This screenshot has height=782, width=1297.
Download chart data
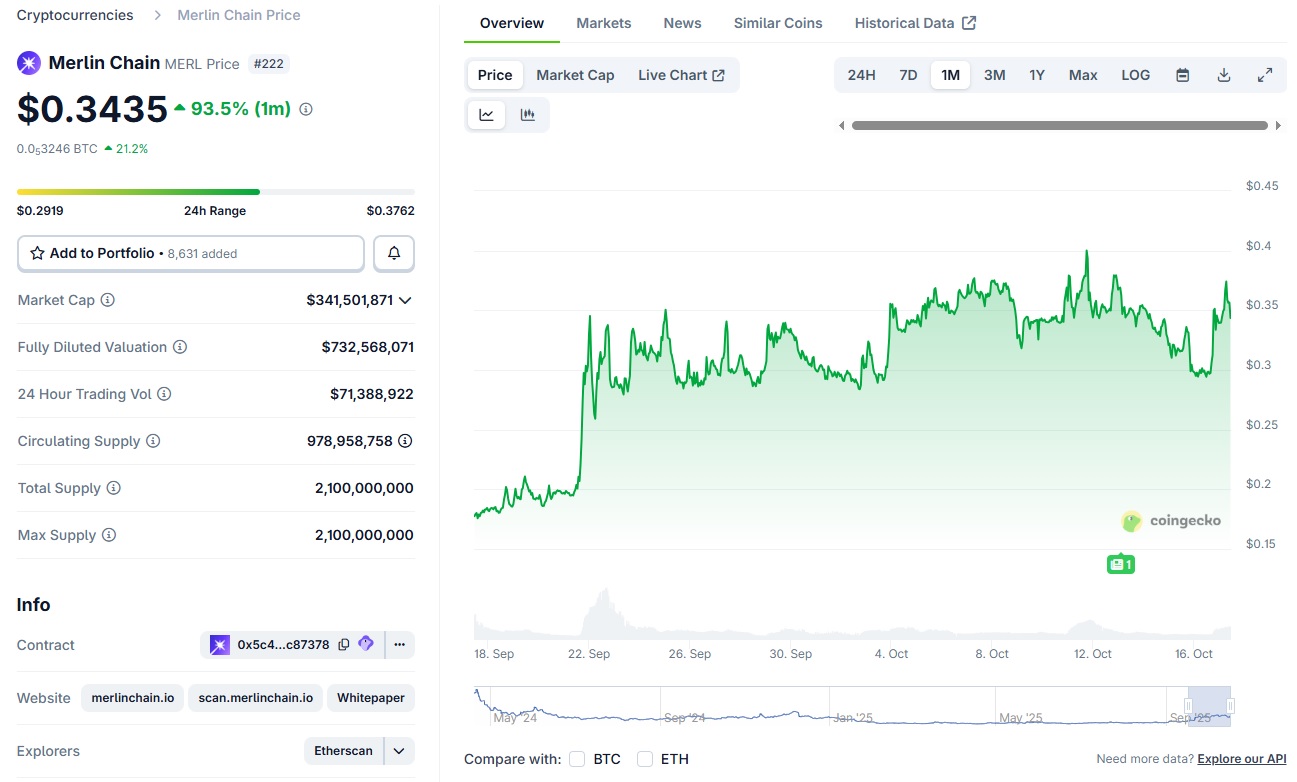click(x=1224, y=75)
